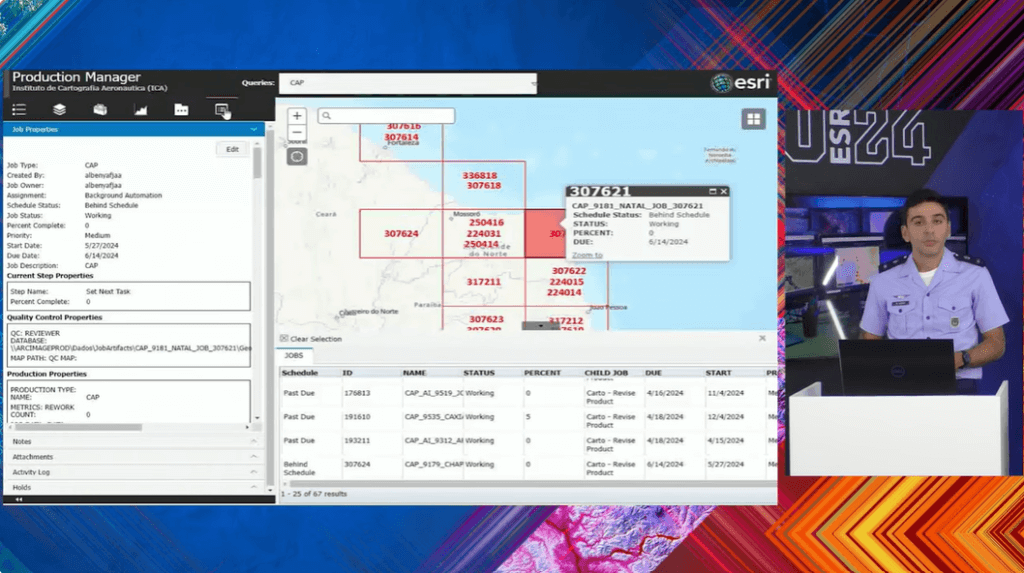Open the folder with dots icon
The image size is (1024, 573).
[x=182, y=110]
